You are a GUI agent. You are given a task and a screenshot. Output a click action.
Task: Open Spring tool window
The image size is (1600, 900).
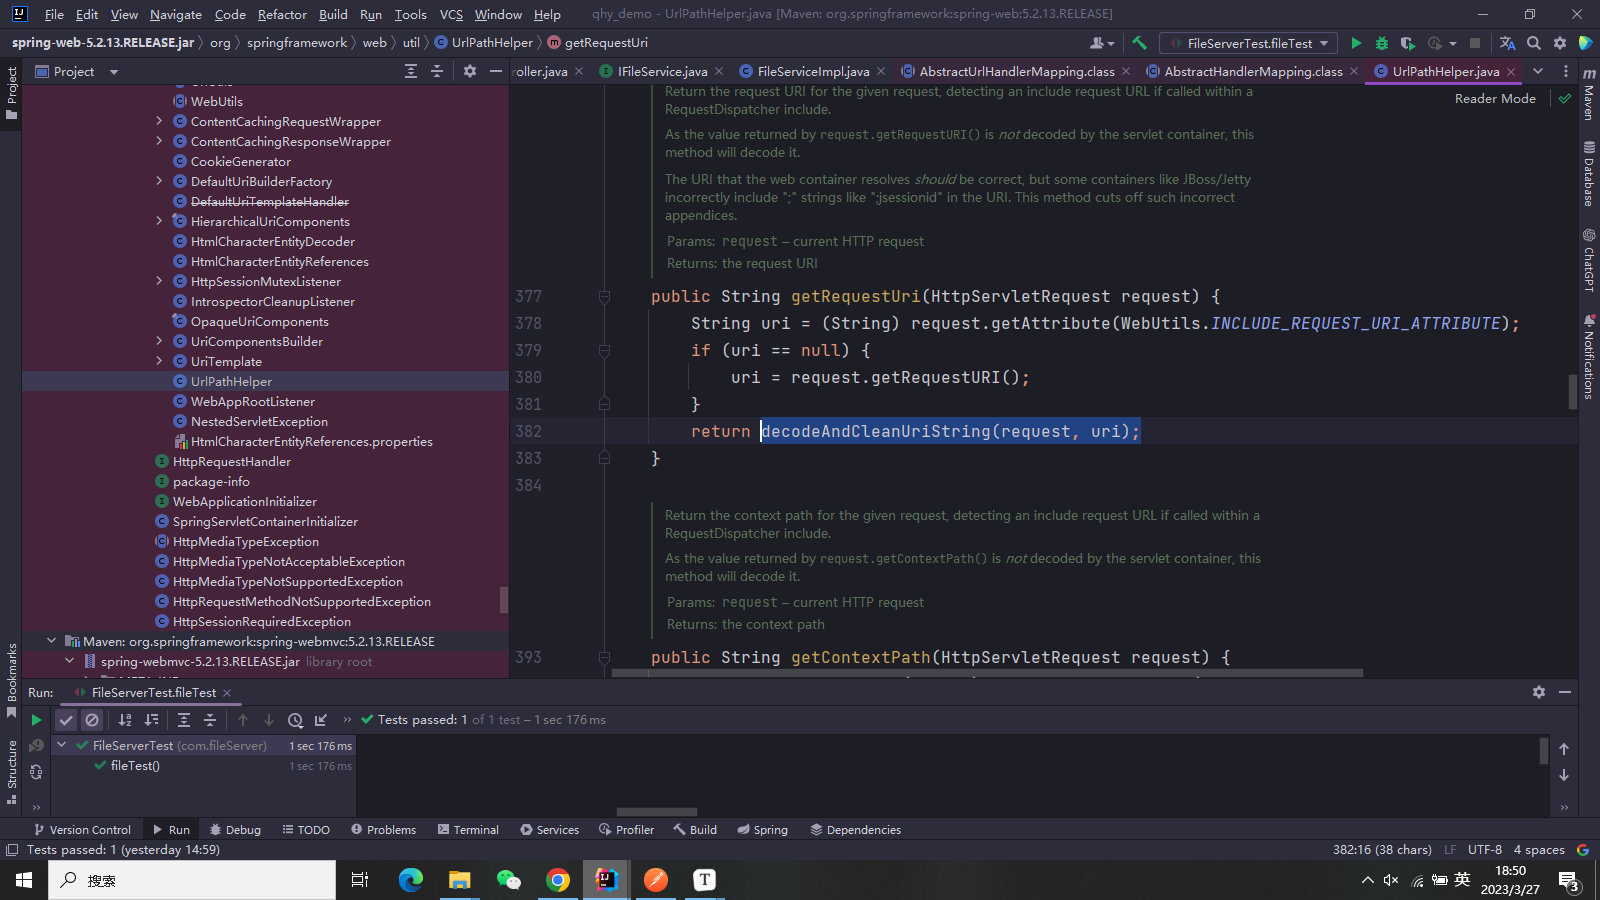762,830
